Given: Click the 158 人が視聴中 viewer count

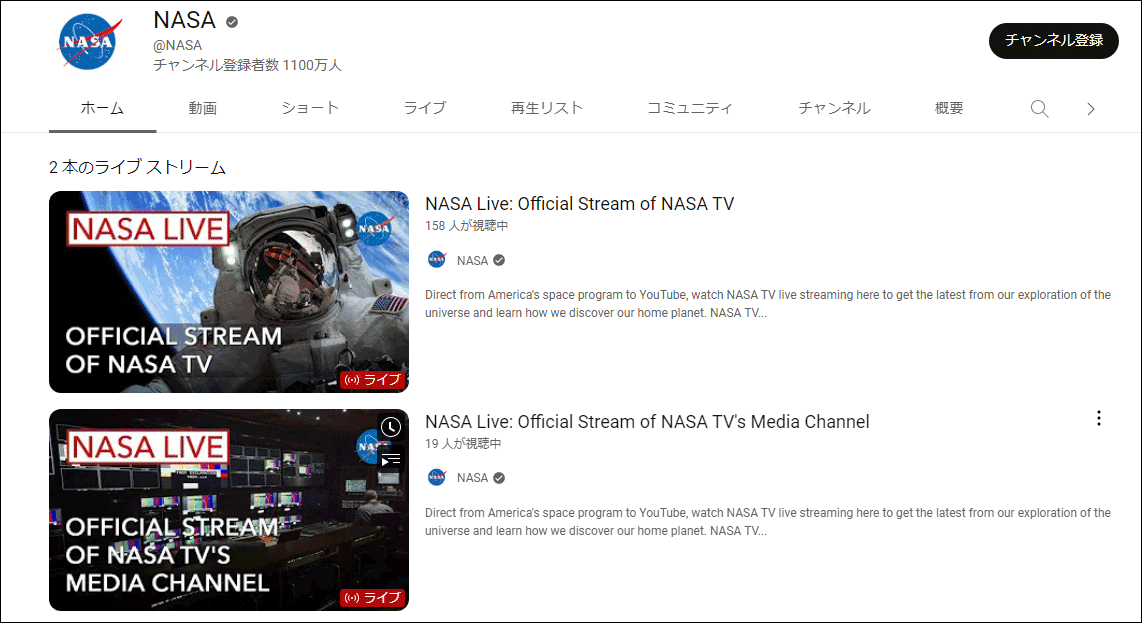Looking at the screenshot, I should click(x=466, y=226).
